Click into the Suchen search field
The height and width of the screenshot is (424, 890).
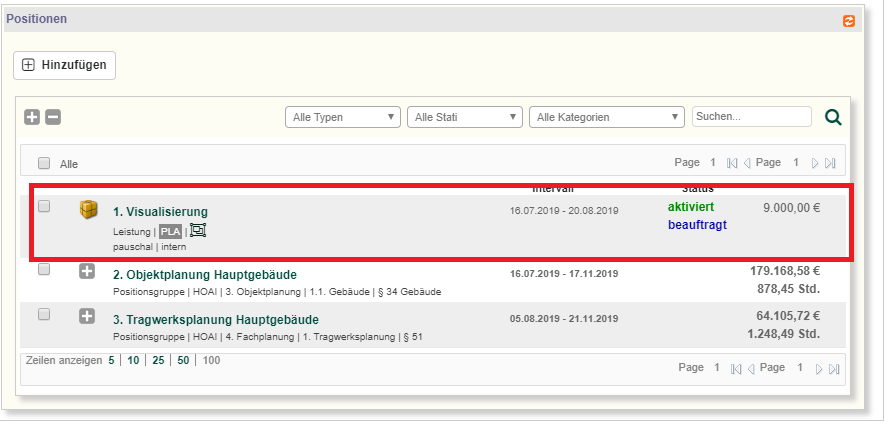751,117
